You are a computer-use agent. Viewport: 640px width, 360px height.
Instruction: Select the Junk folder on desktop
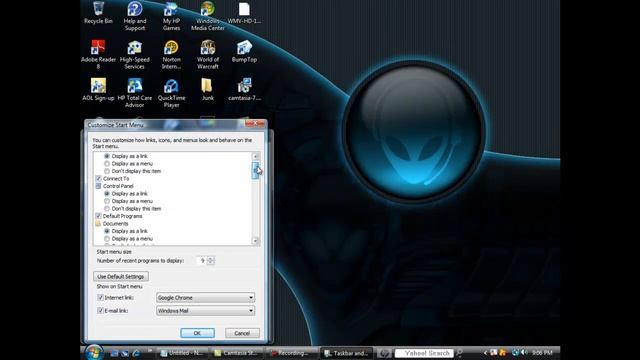(x=208, y=89)
